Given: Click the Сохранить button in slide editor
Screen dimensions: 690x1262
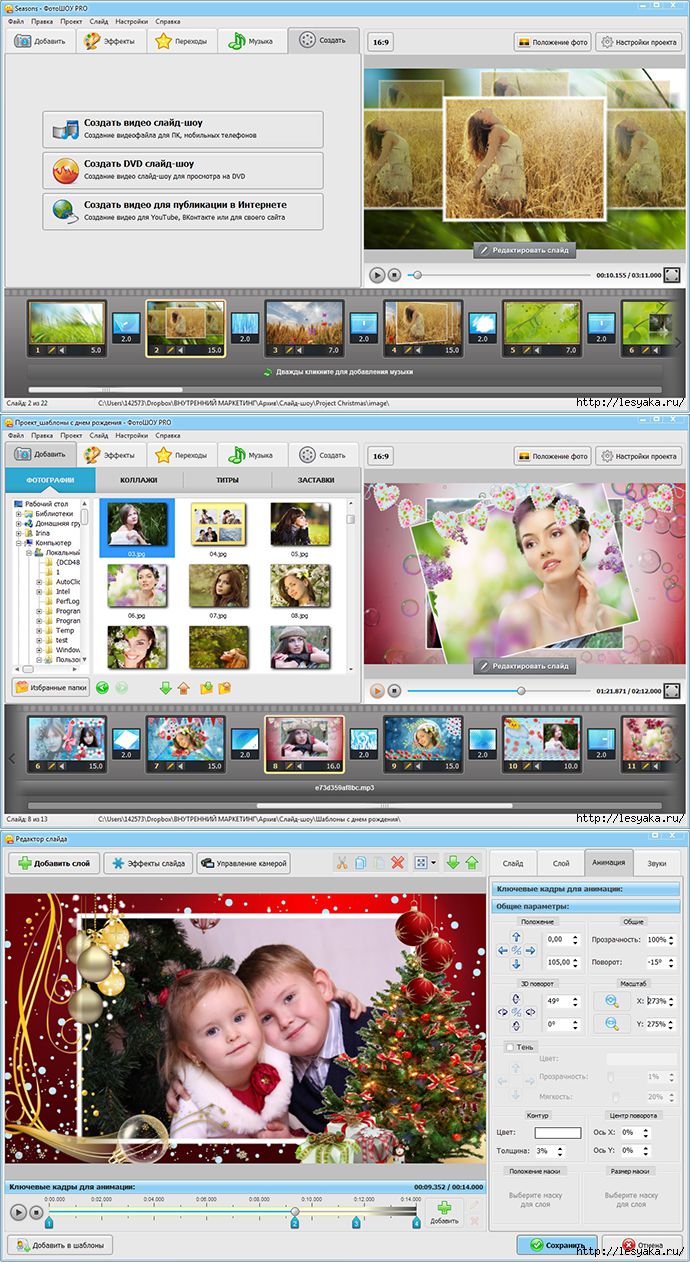Looking at the screenshot, I should point(557,1245).
